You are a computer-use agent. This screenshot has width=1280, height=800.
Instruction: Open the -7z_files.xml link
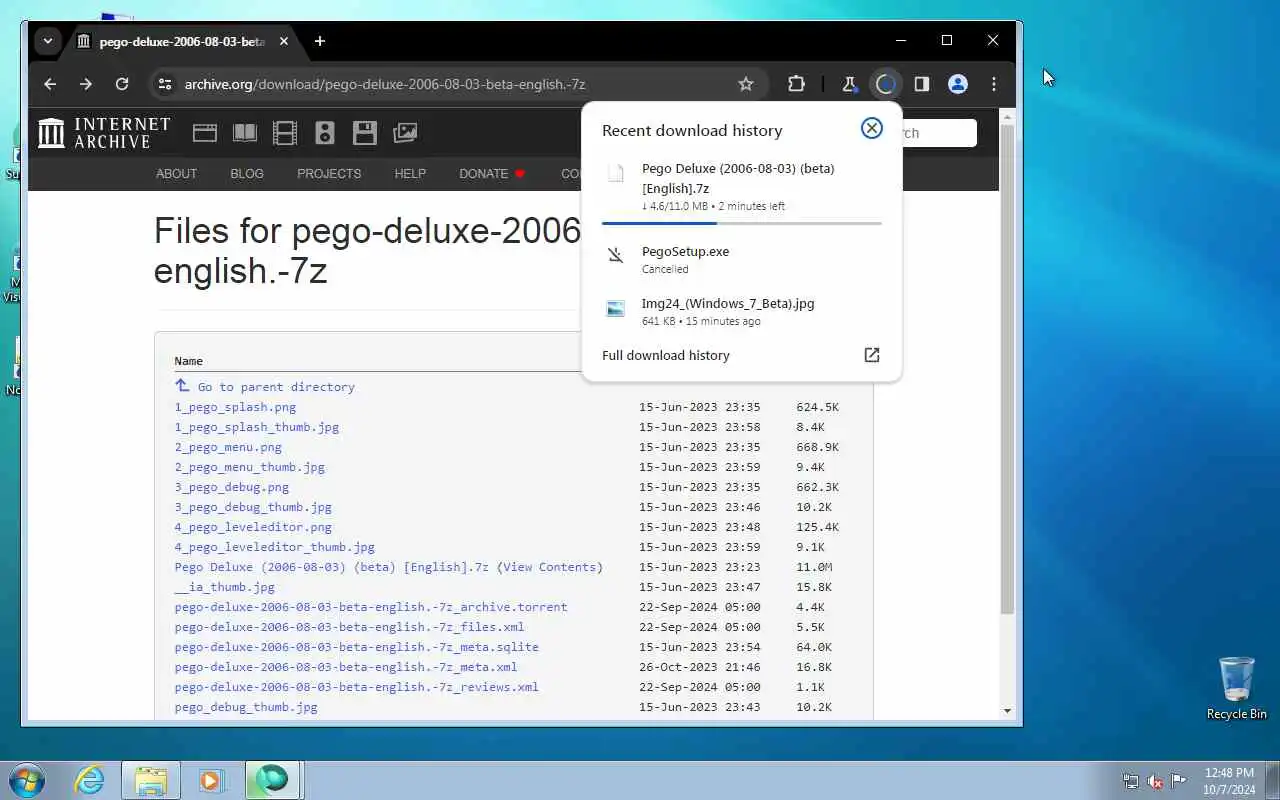point(350,627)
